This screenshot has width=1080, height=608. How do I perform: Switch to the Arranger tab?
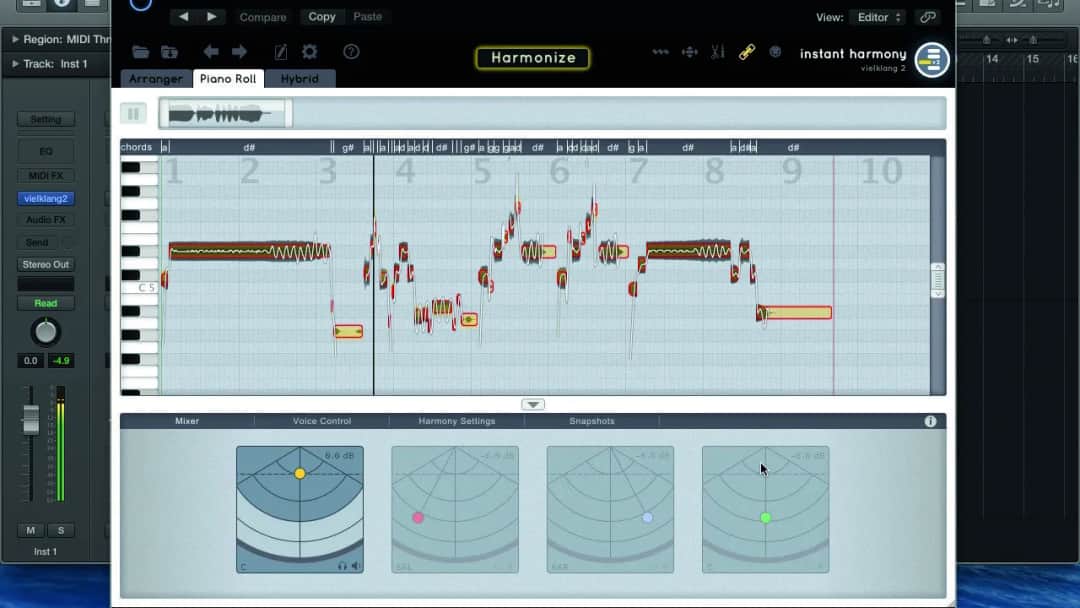pos(156,79)
